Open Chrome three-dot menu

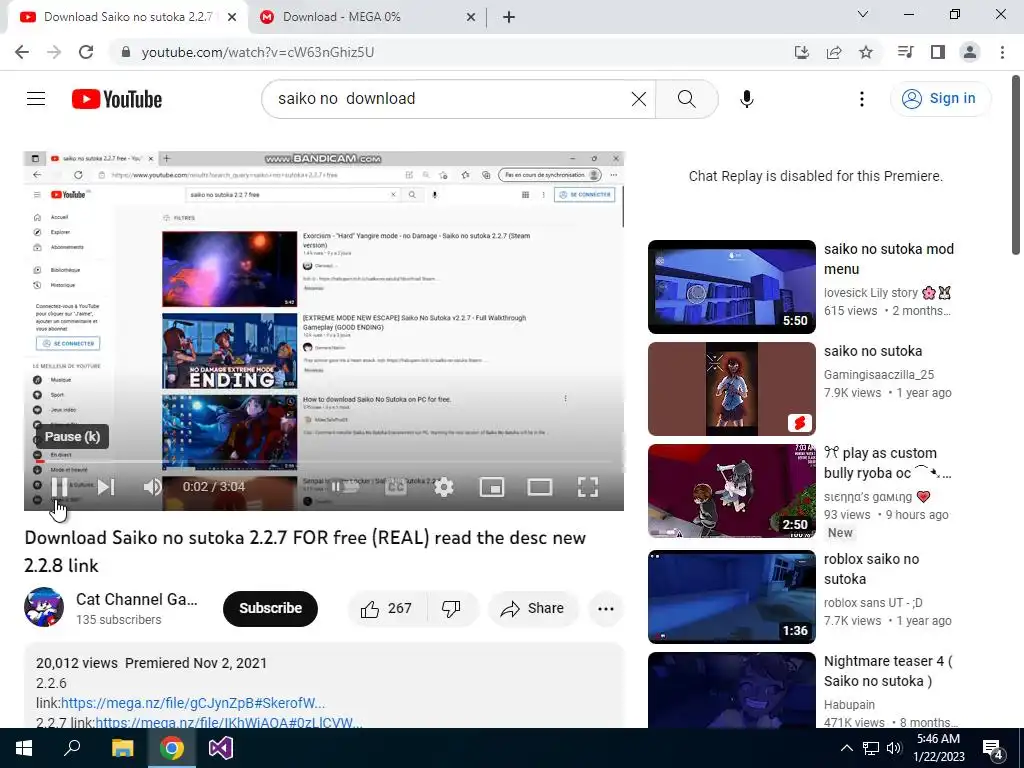[1002, 52]
